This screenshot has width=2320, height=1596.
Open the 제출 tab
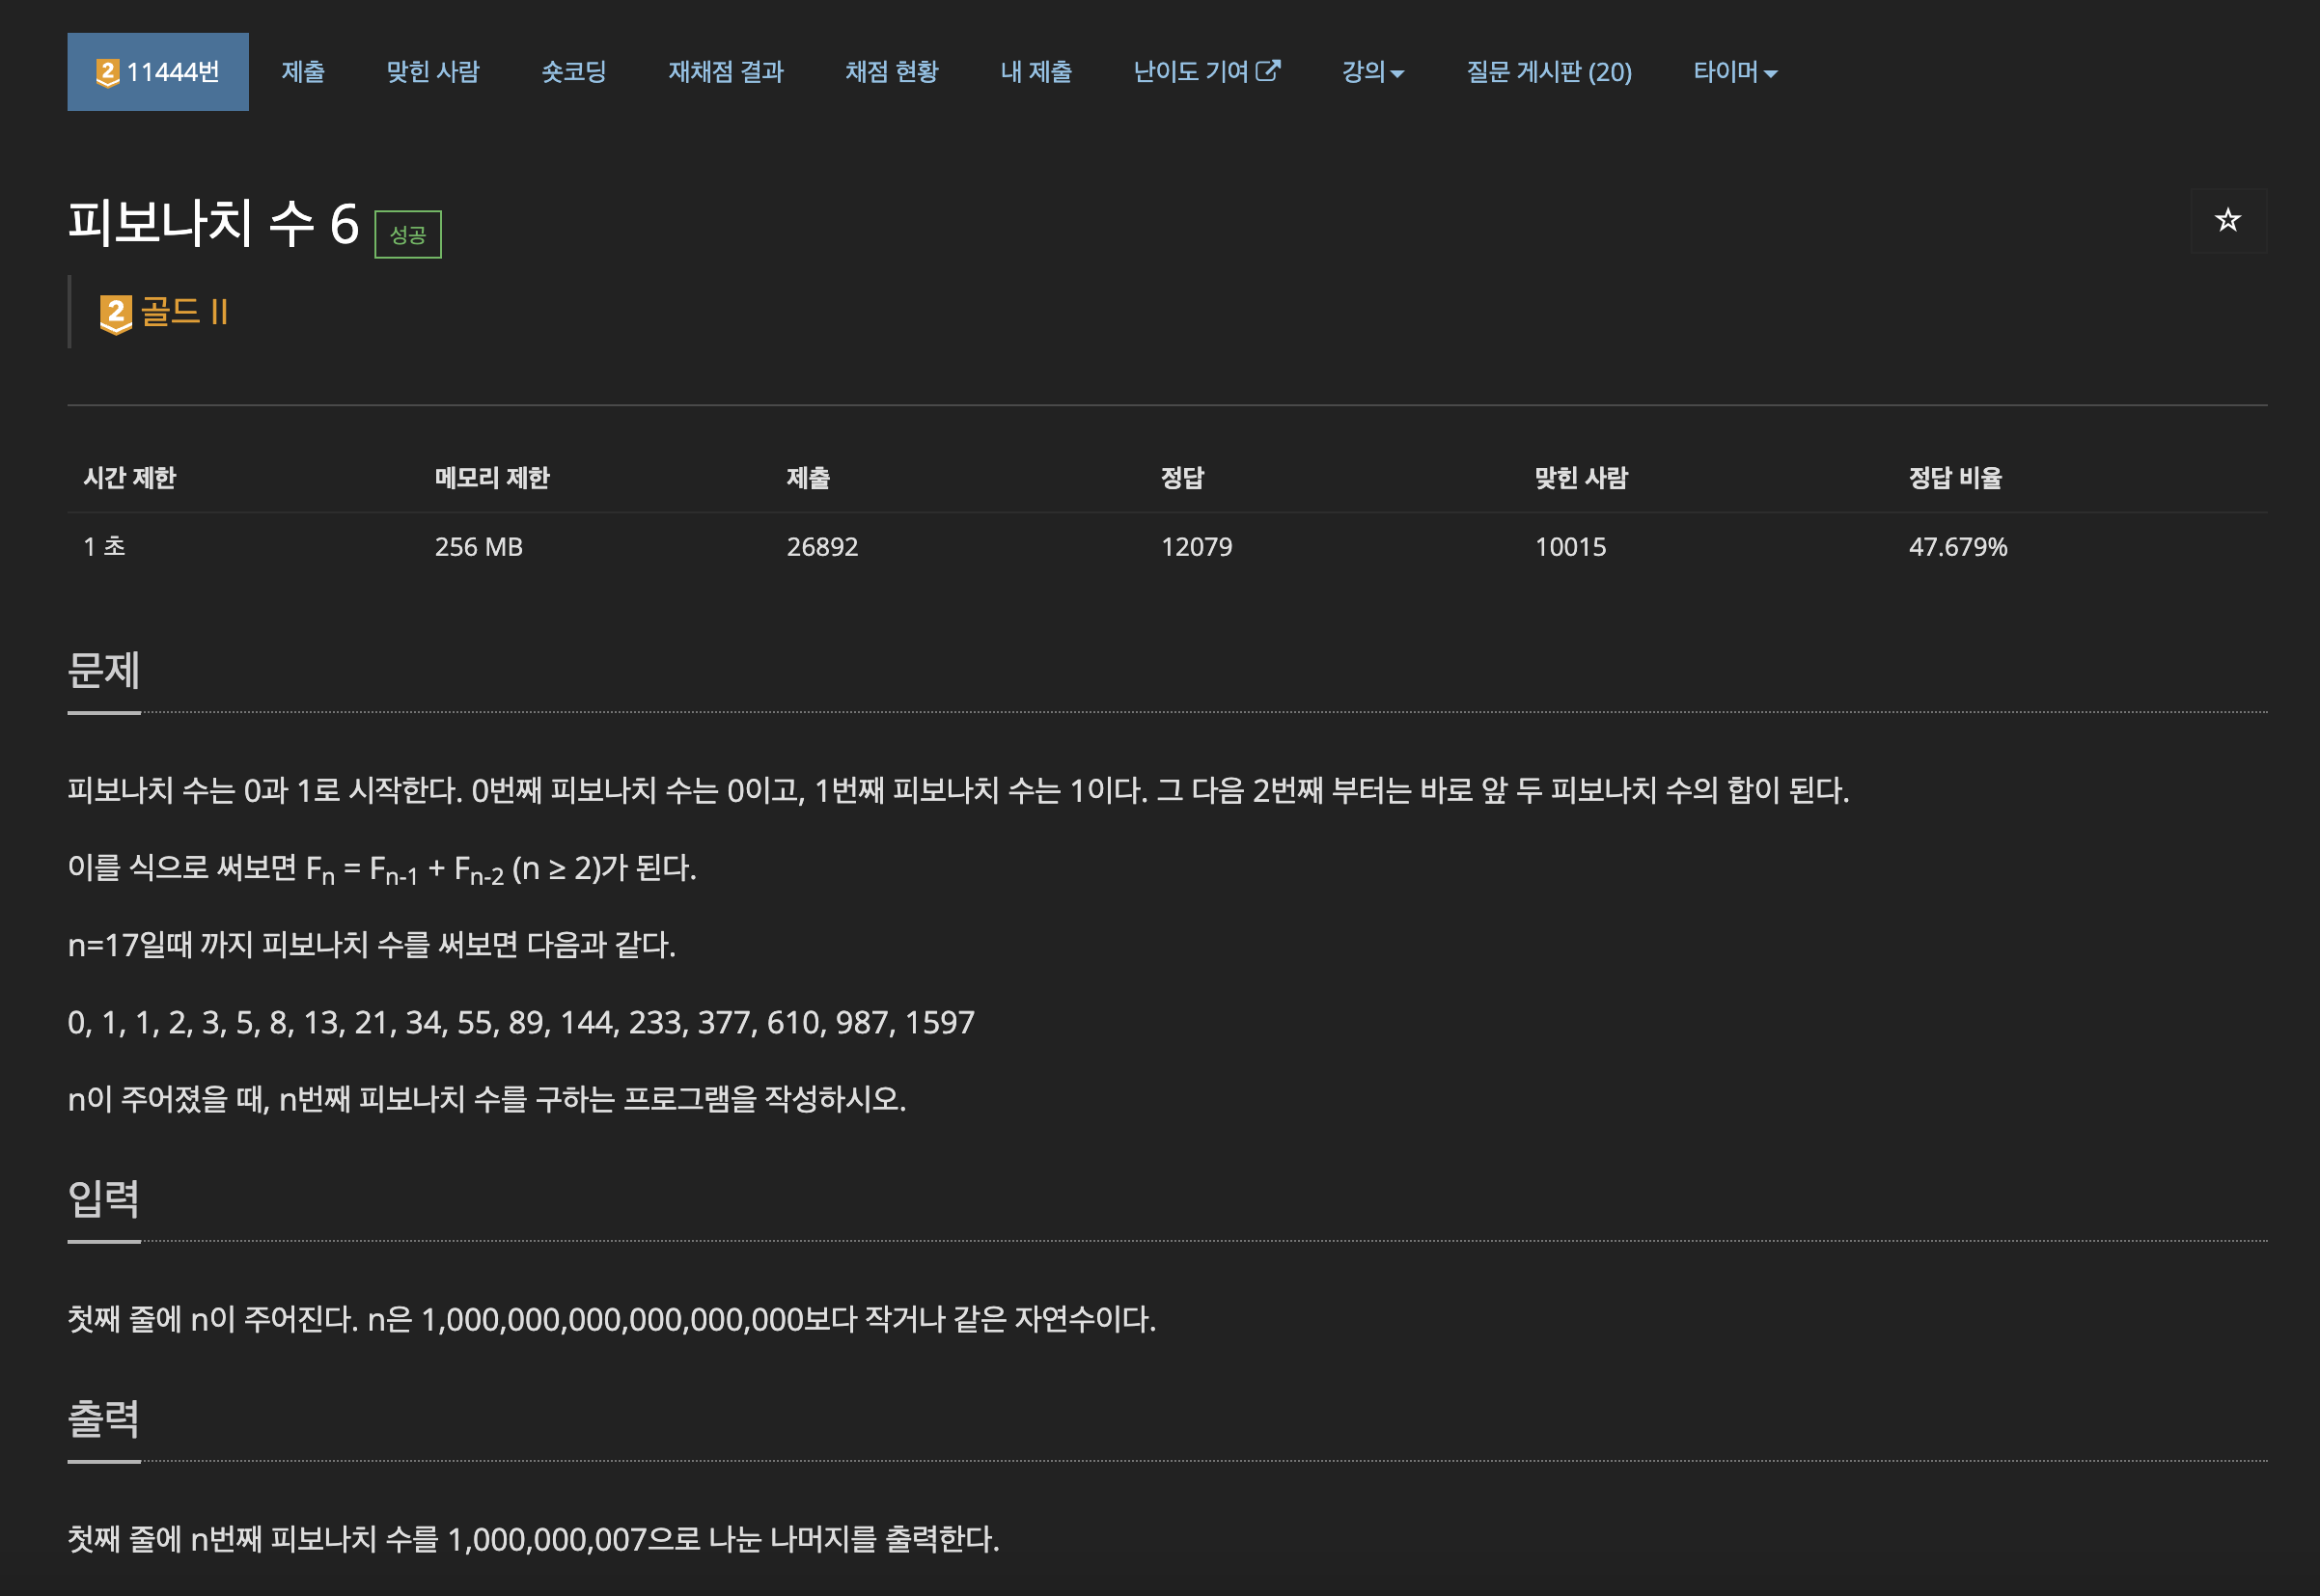302,72
